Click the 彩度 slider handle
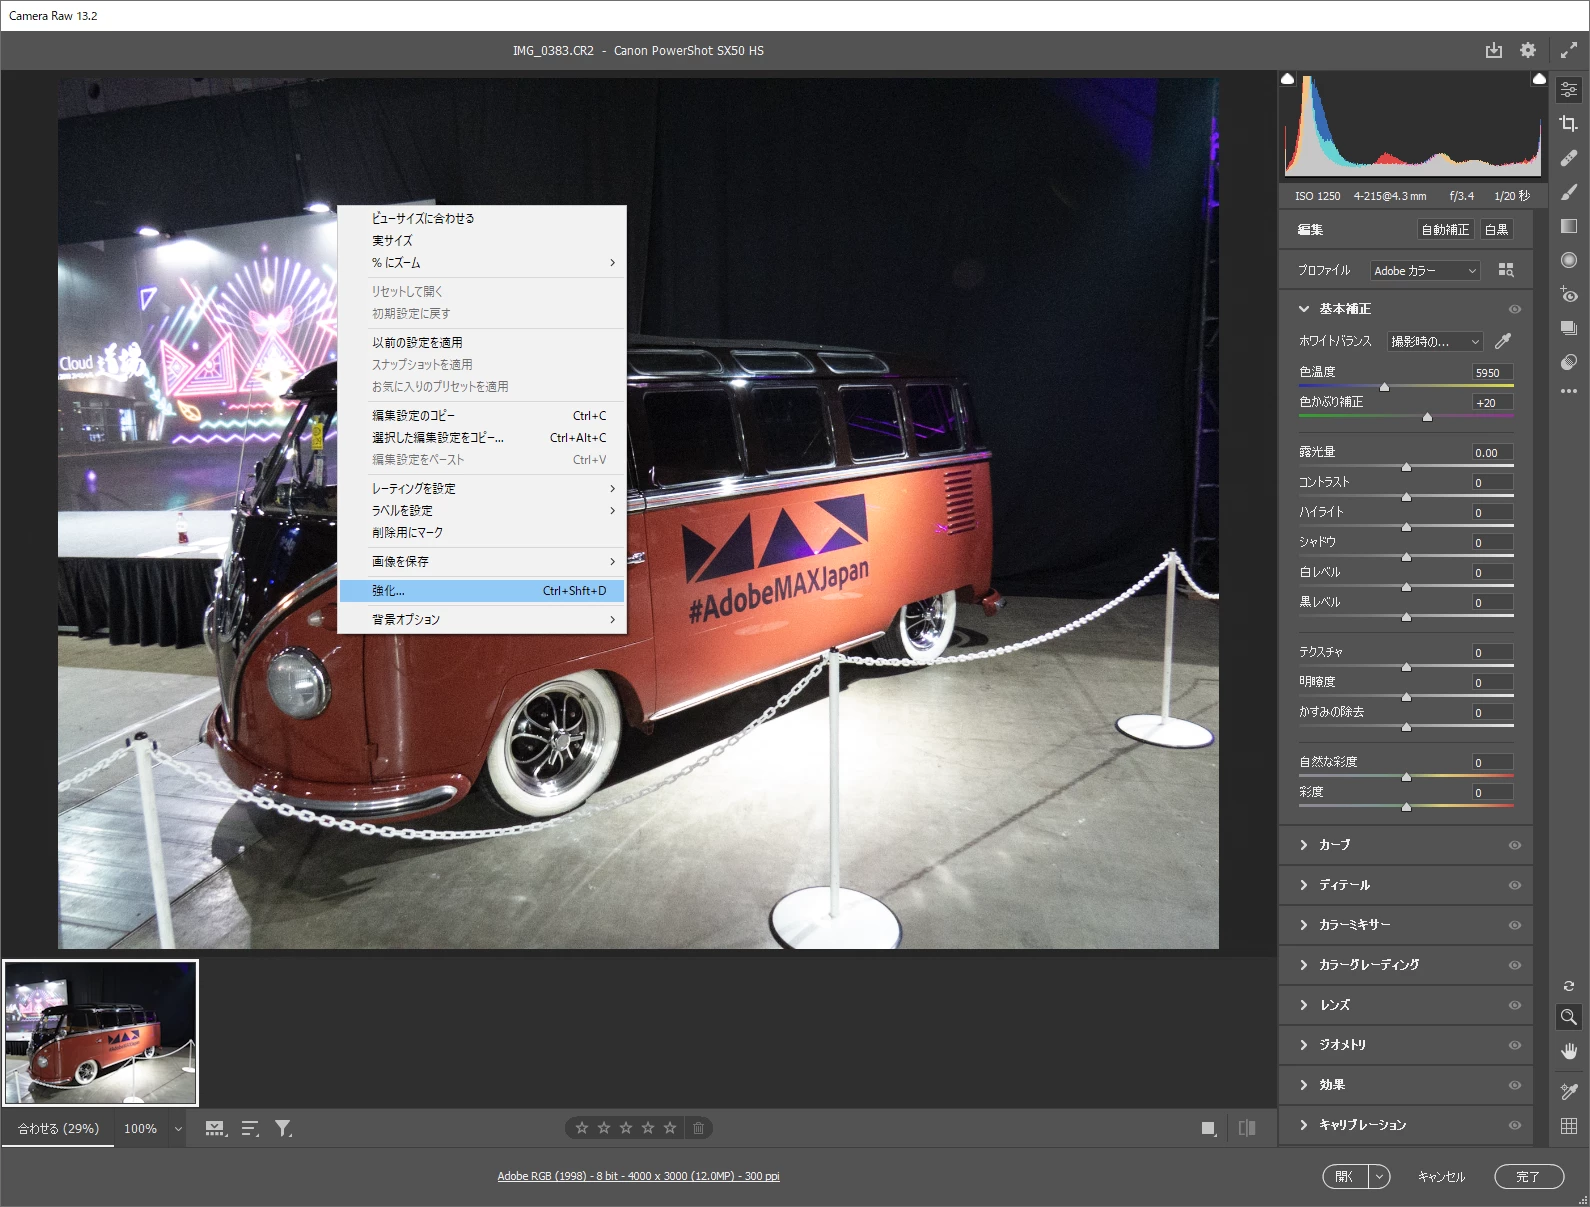This screenshot has height=1207, width=1590. click(x=1406, y=807)
